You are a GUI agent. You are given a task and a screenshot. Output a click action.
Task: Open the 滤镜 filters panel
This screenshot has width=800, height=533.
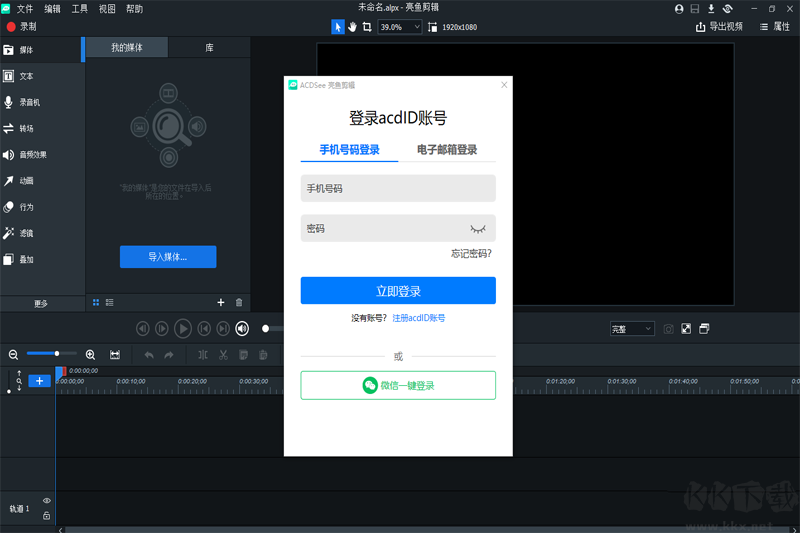[26, 233]
